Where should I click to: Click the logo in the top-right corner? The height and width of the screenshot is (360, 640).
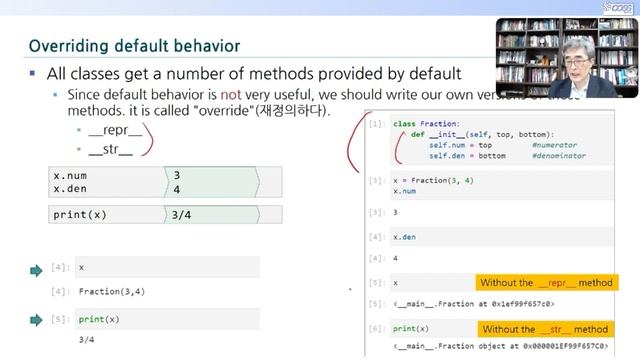click(618, 8)
